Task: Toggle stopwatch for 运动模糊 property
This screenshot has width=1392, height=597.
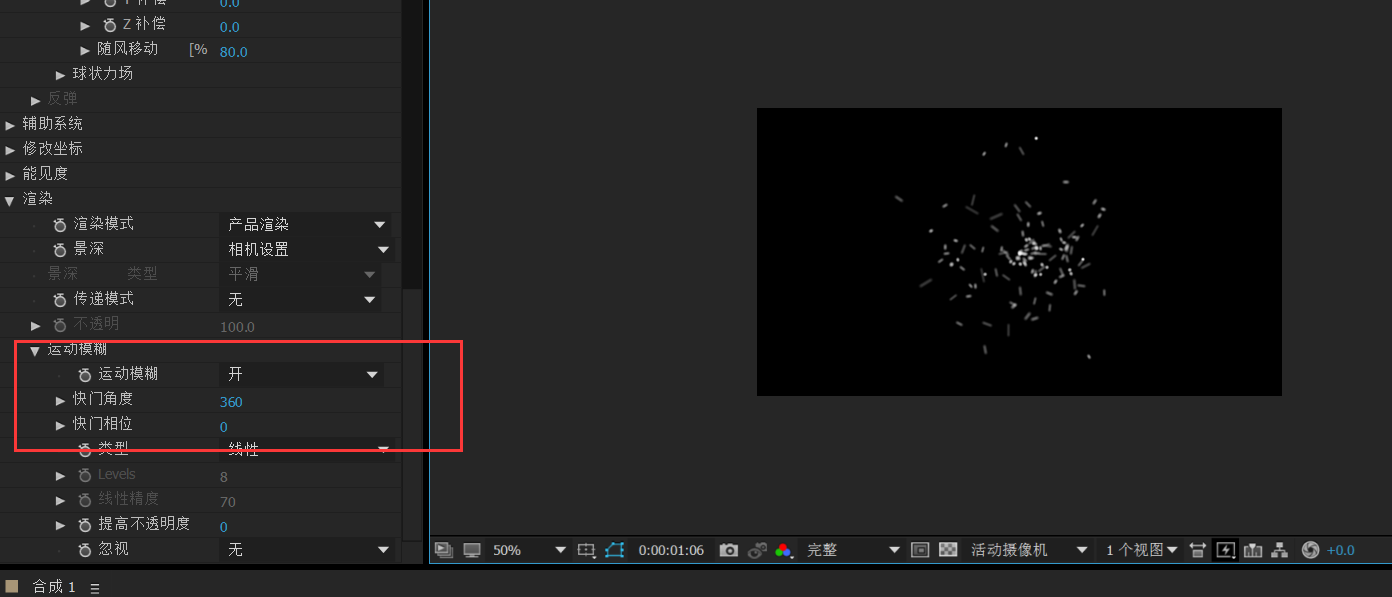Action: click(85, 375)
